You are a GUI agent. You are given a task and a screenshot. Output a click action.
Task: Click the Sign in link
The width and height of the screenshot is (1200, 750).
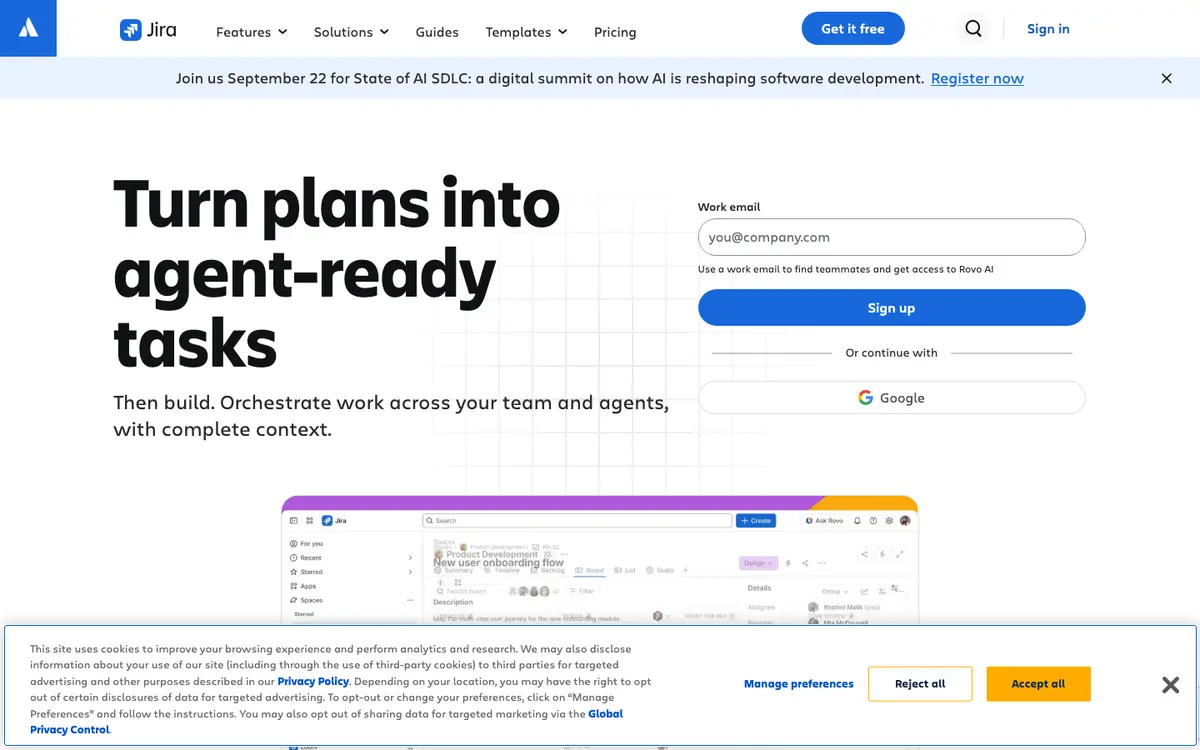click(1048, 29)
